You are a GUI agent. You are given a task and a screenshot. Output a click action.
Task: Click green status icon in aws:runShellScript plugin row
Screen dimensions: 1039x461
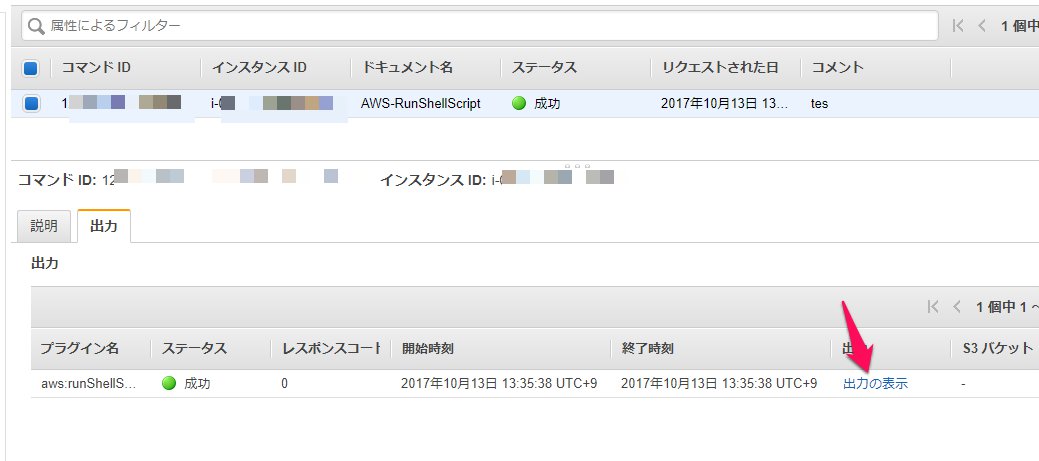(x=168, y=383)
